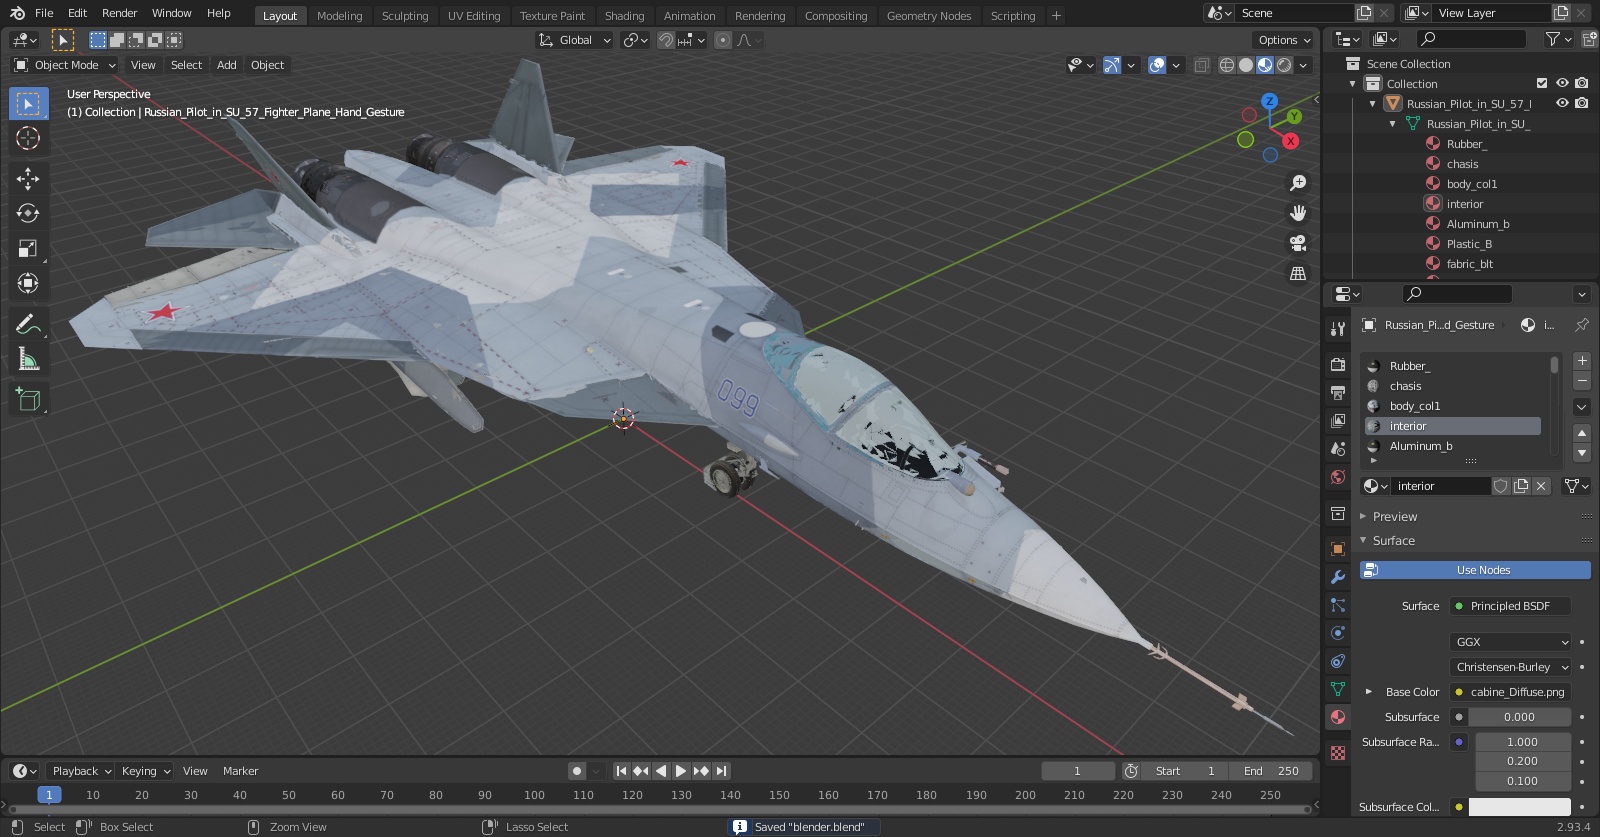Screen dimensions: 1600x837
Task: Open the World properties tab
Action: (x=1338, y=477)
